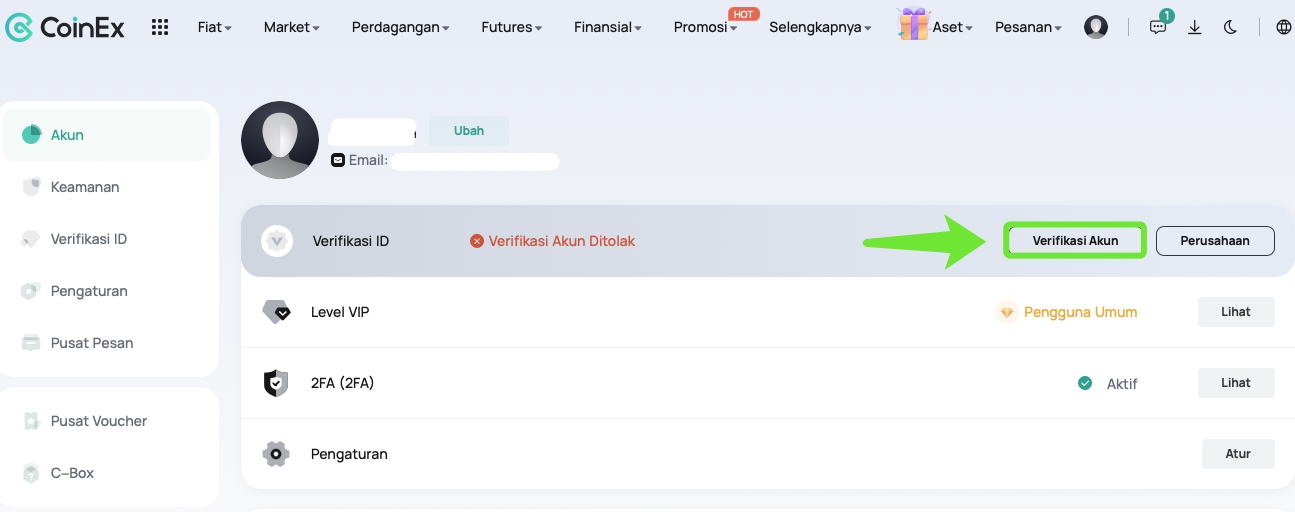Click the large profile avatar picture
The height and width of the screenshot is (512, 1295).
[x=280, y=140]
